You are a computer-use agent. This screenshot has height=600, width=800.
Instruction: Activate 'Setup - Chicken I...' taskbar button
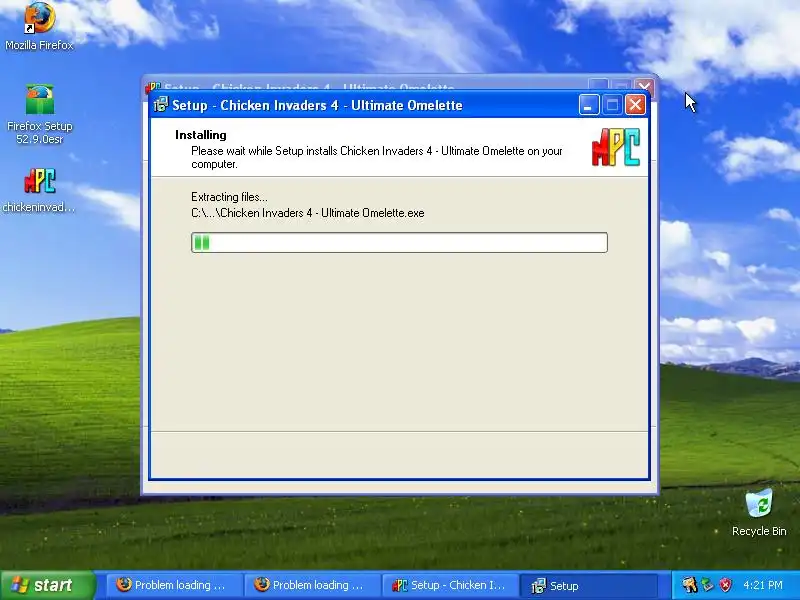[x=450, y=585]
